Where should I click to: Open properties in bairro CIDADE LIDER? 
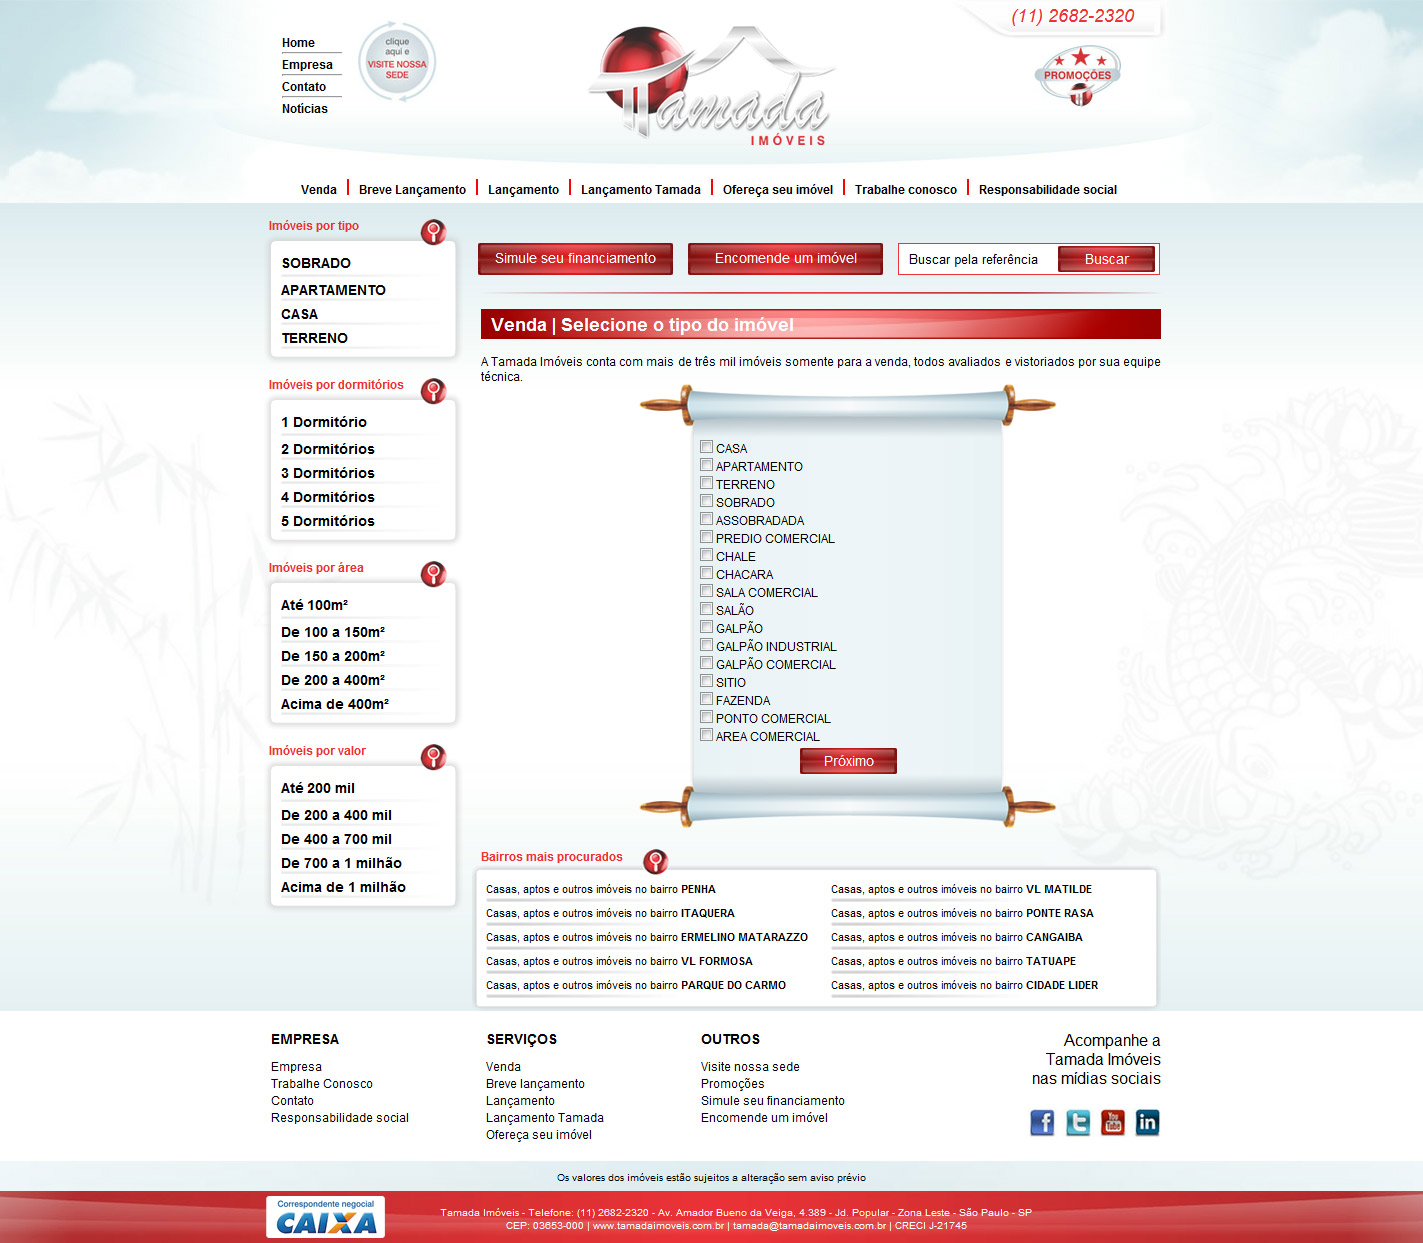click(x=964, y=985)
